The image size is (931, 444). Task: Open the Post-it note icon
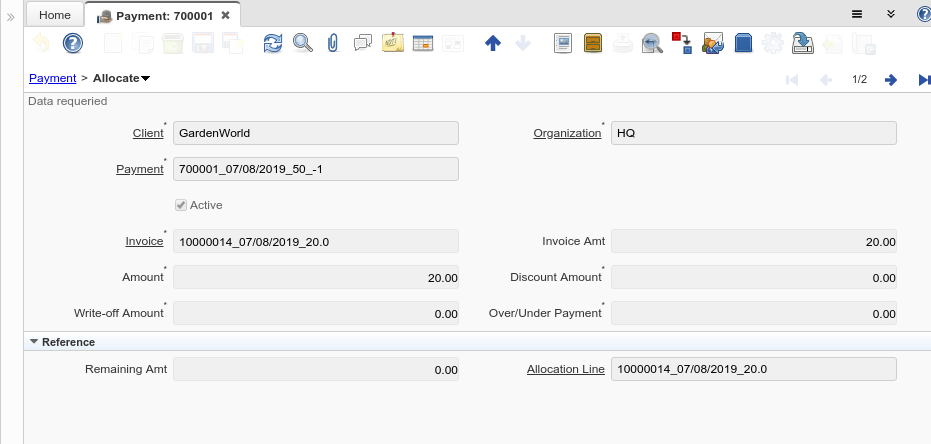393,43
